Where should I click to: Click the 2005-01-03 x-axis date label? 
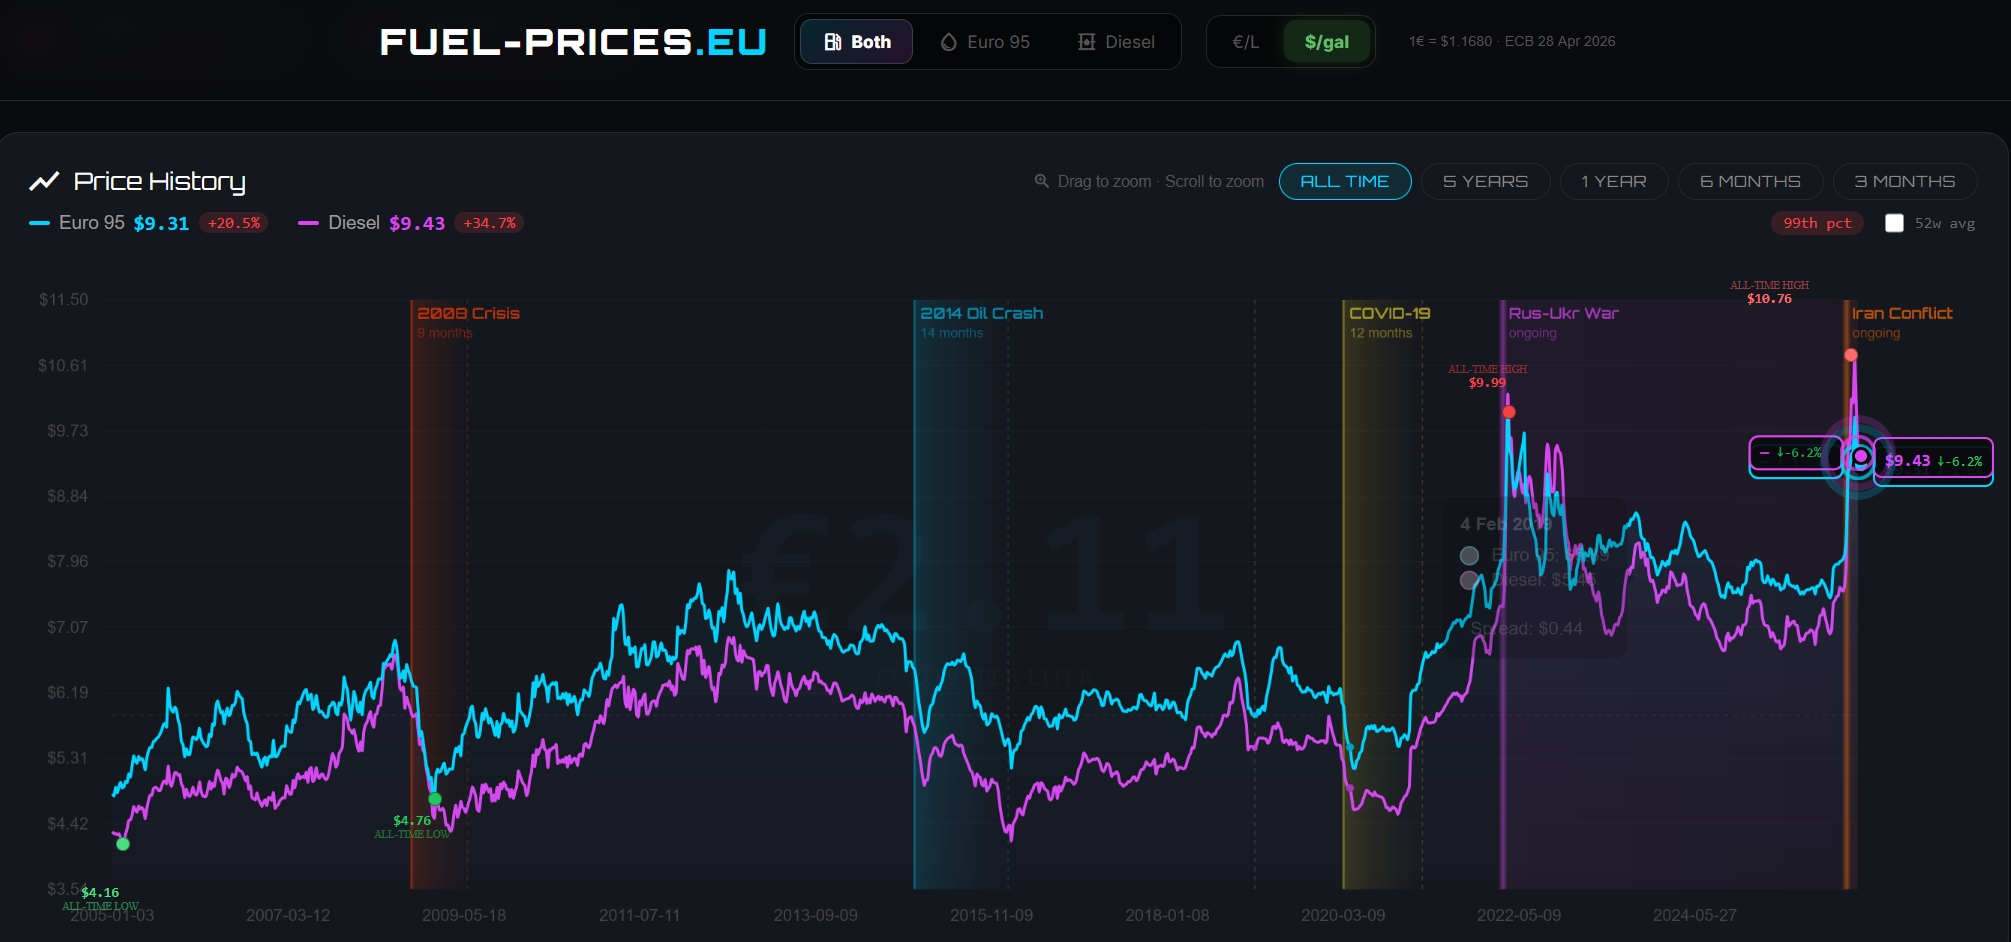click(112, 915)
